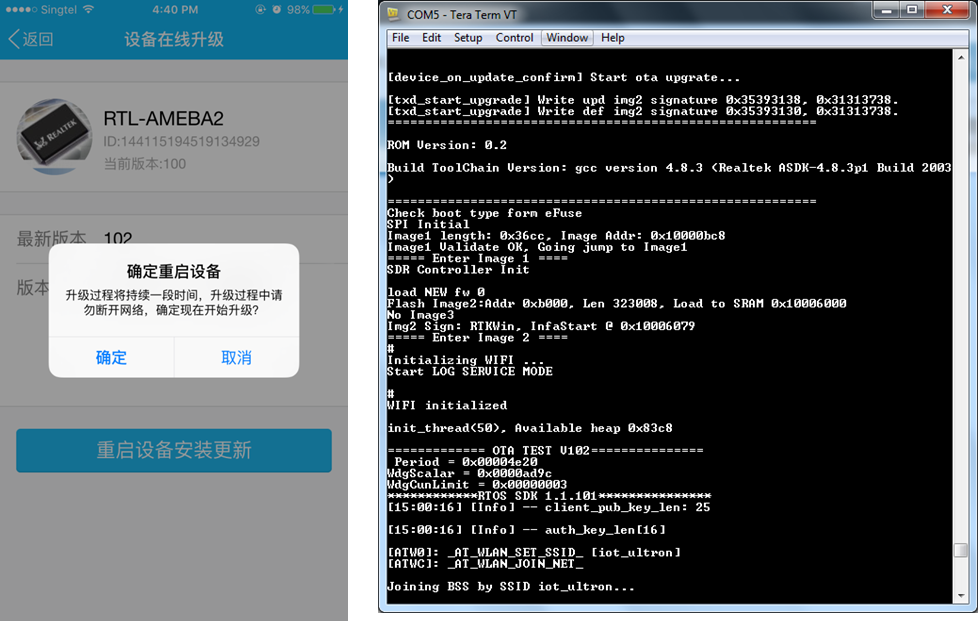978x621 pixels.
Task: Click the '_AT_WLAN_SET_SSID_ [iot_ultron]' line
Action: 534,552
